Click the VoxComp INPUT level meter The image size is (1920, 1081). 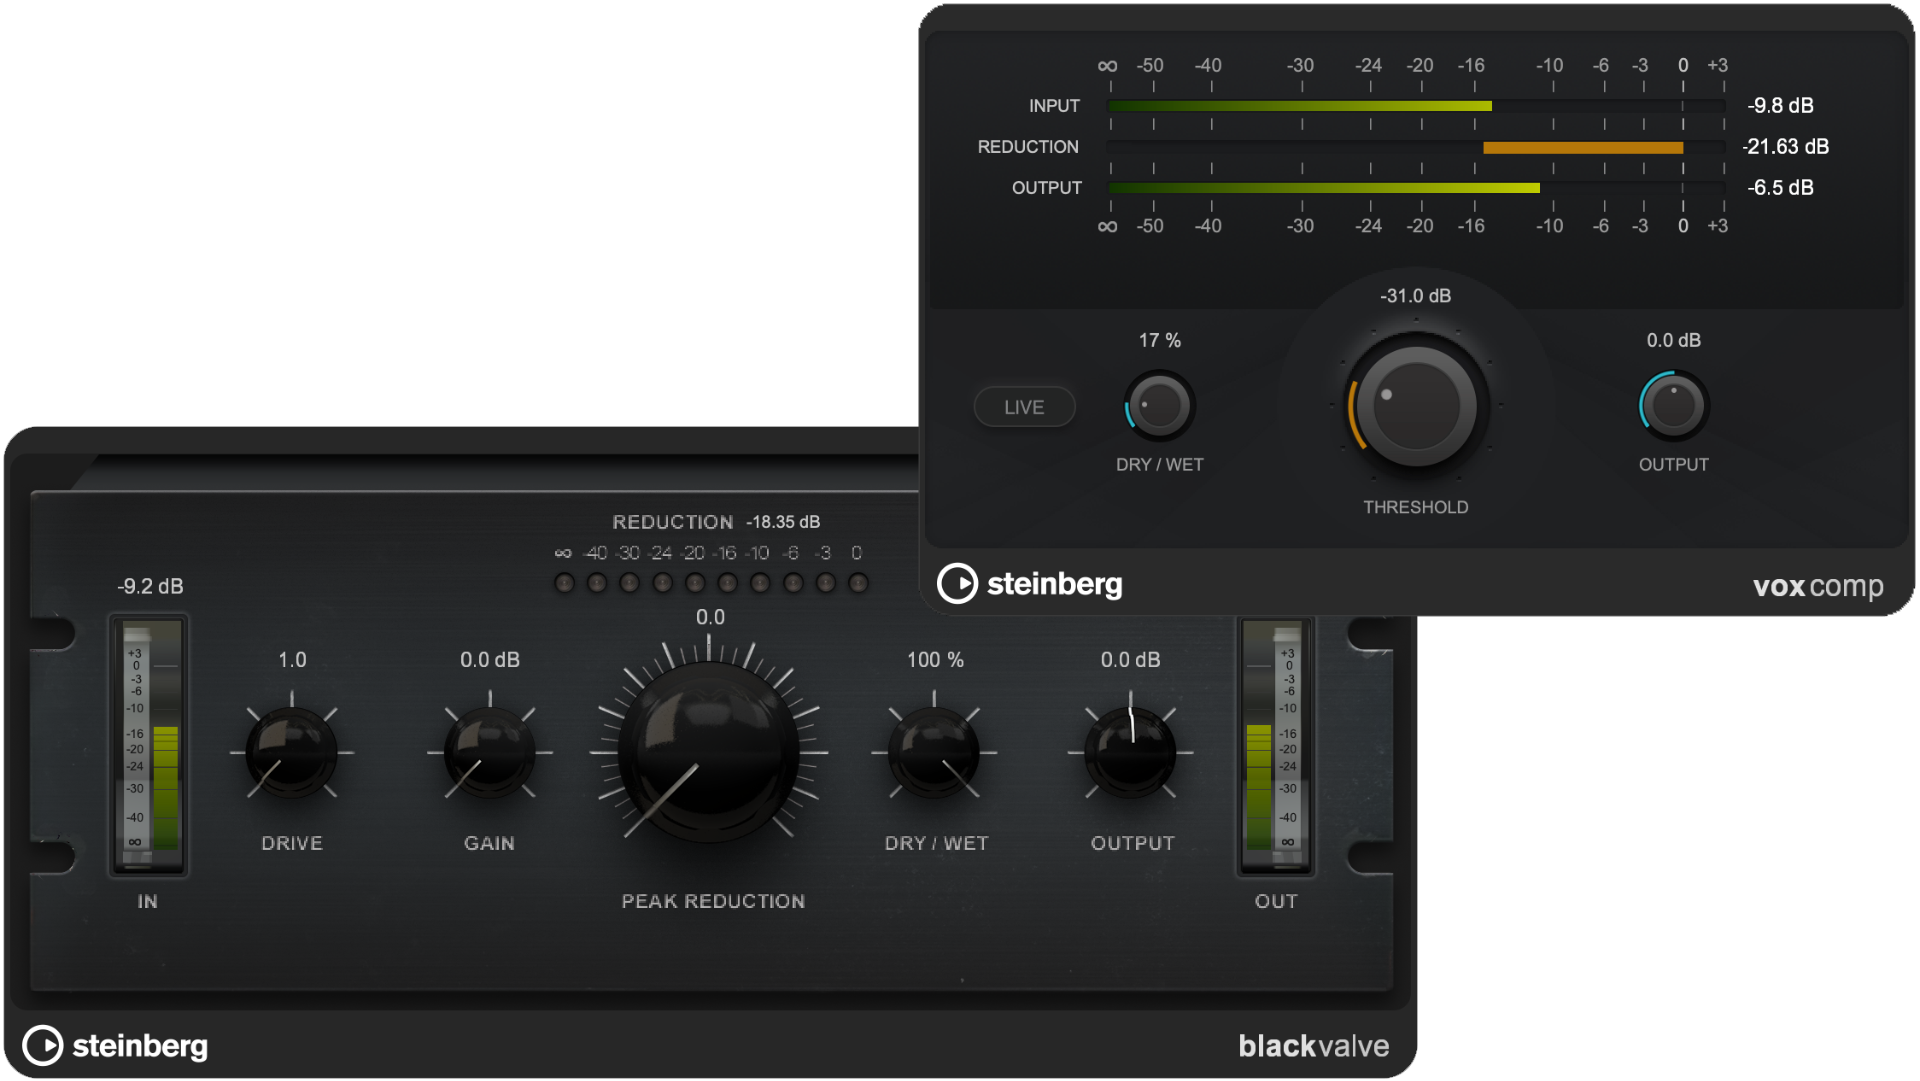point(1417,106)
